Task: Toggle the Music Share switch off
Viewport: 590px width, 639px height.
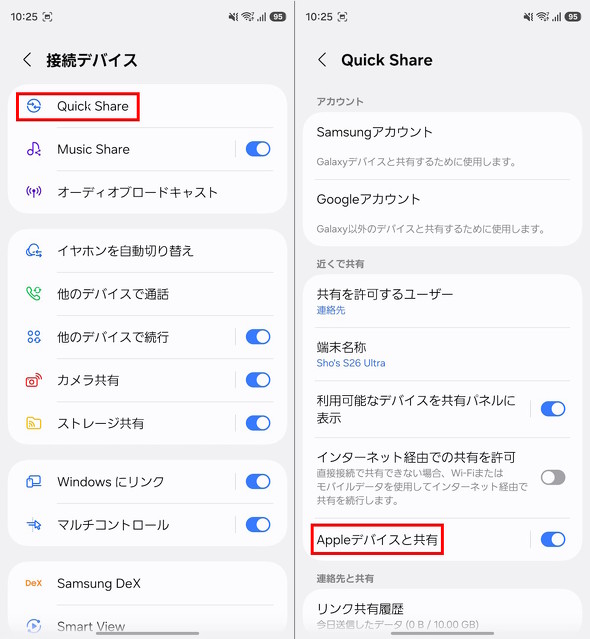Action: tap(258, 149)
